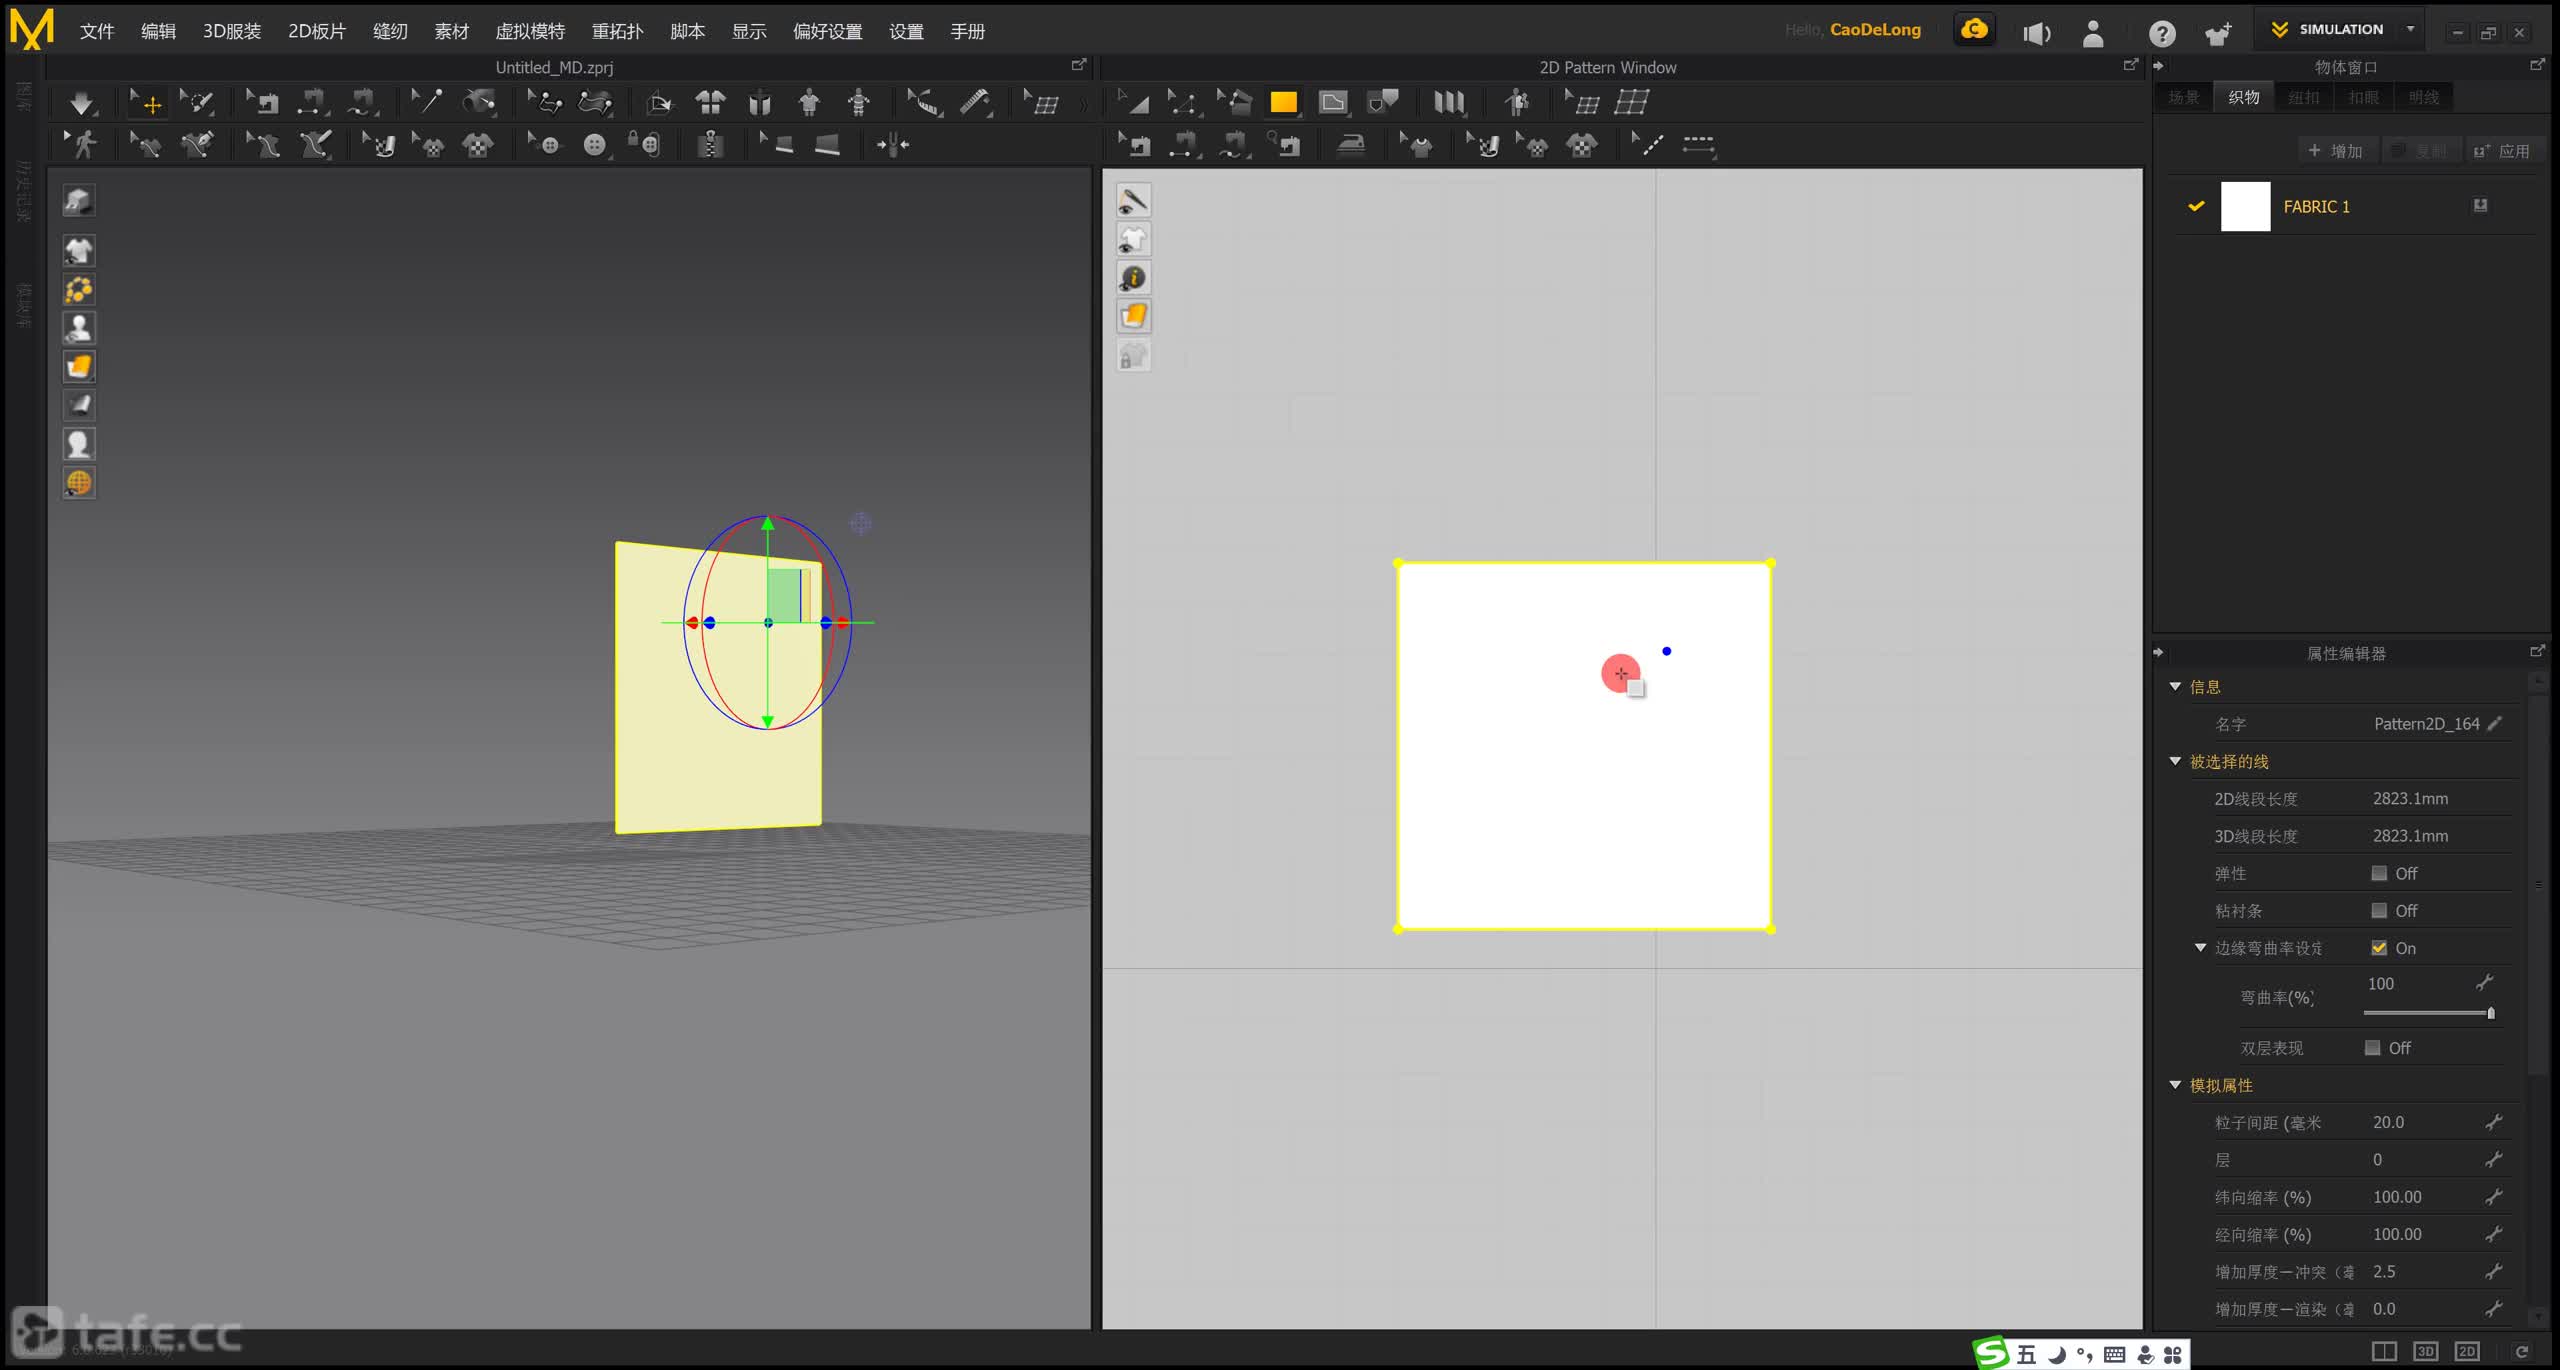Click the speaker announcement icon
The image size is (2560, 1370).
2036,33
